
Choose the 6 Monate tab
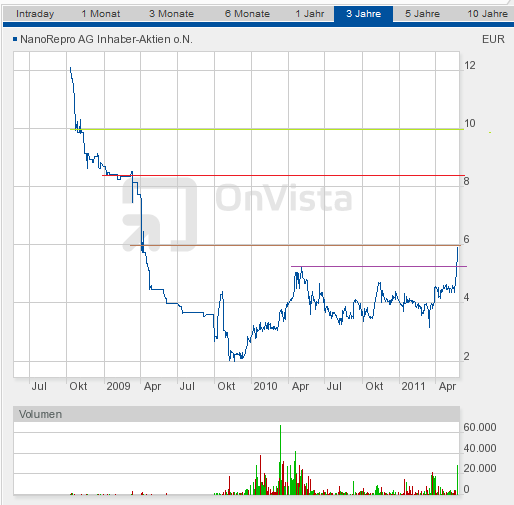click(x=247, y=14)
